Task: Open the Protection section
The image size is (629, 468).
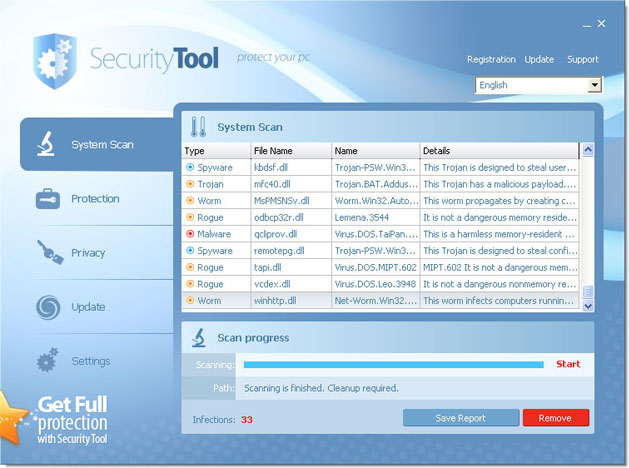Action: (x=95, y=199)
